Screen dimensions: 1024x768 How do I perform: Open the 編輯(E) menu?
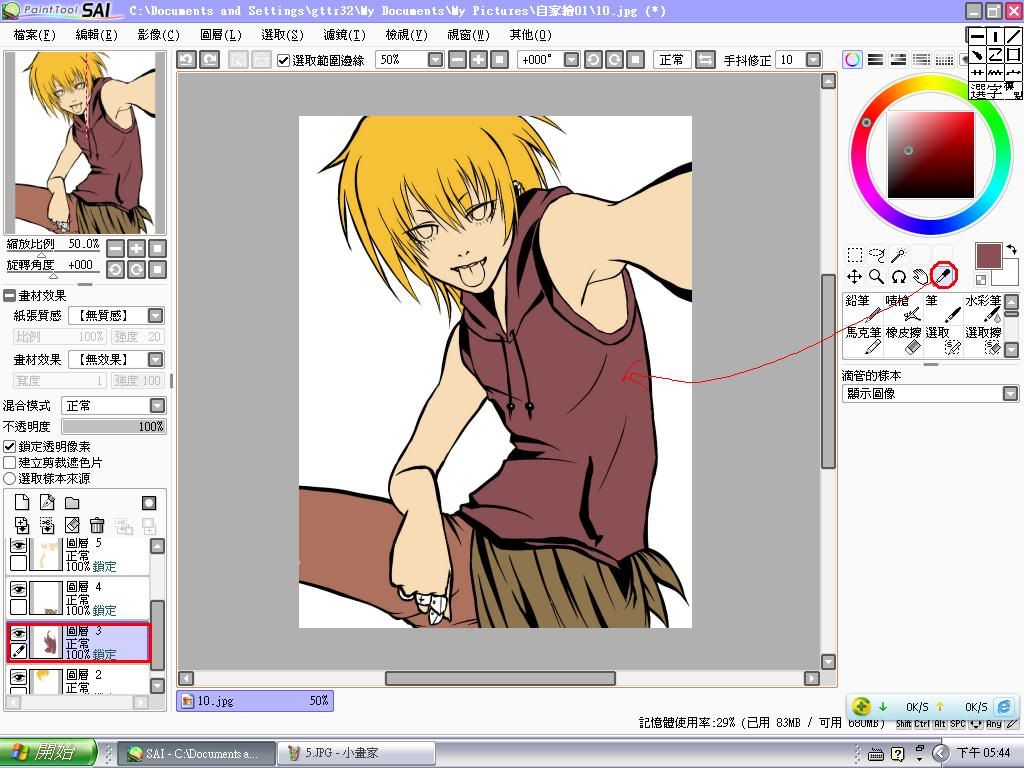tap(97, 35)
